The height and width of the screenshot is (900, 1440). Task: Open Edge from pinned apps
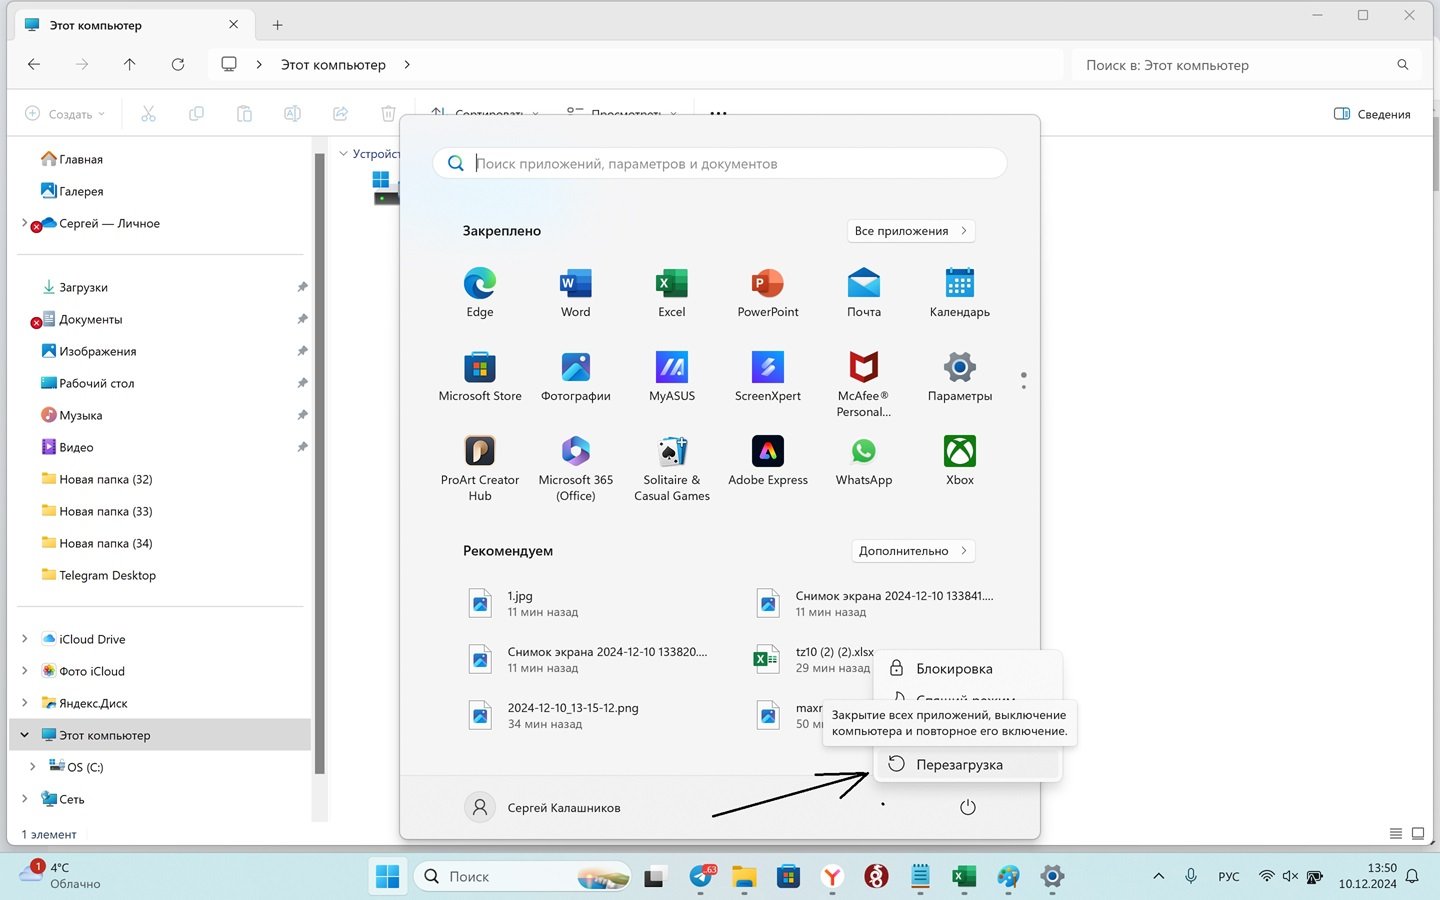pos(480,292)
